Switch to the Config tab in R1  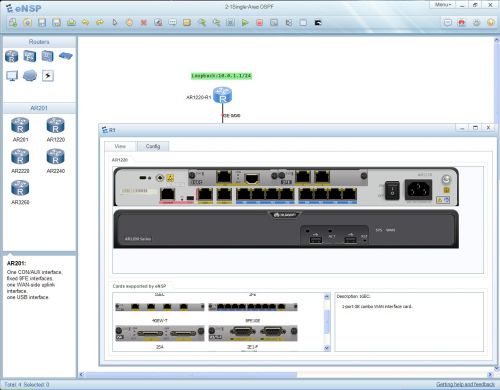point(153,146)
